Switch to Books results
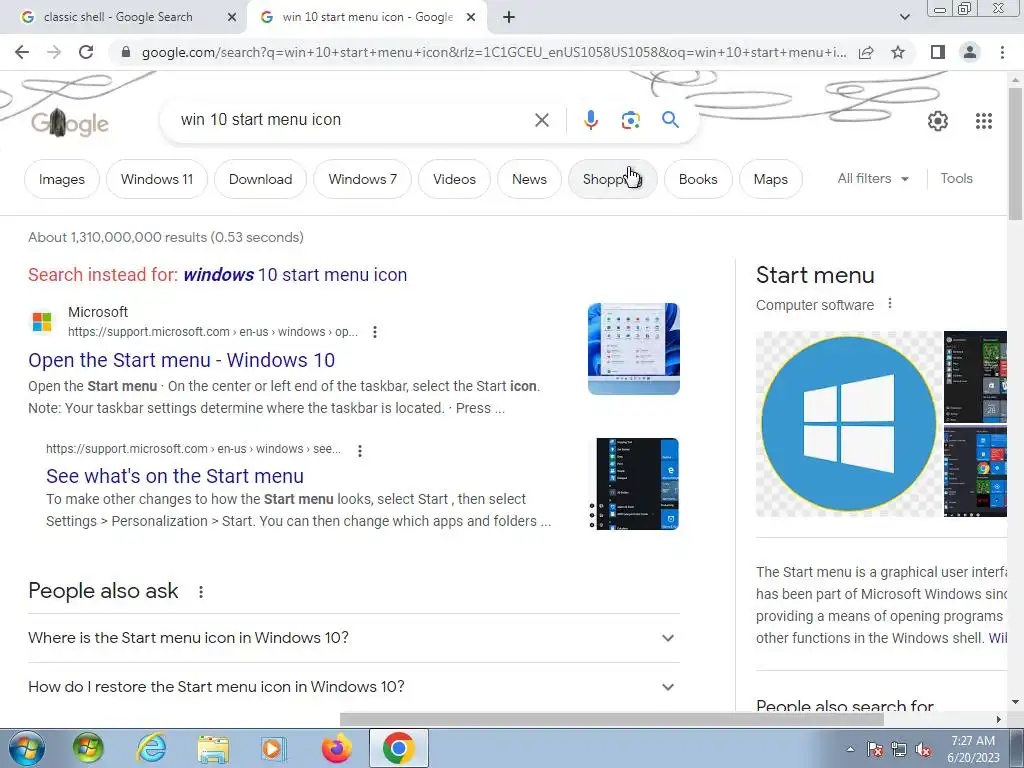 tap(698, 179)
